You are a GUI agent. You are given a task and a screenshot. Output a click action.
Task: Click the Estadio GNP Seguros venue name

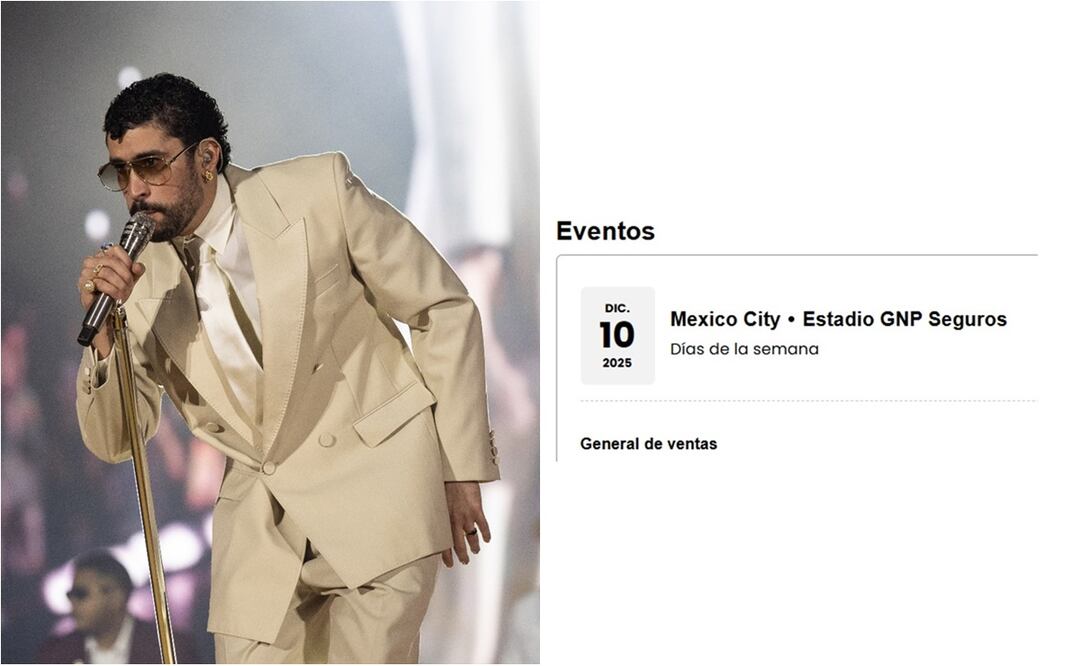[x=905, y=319]
